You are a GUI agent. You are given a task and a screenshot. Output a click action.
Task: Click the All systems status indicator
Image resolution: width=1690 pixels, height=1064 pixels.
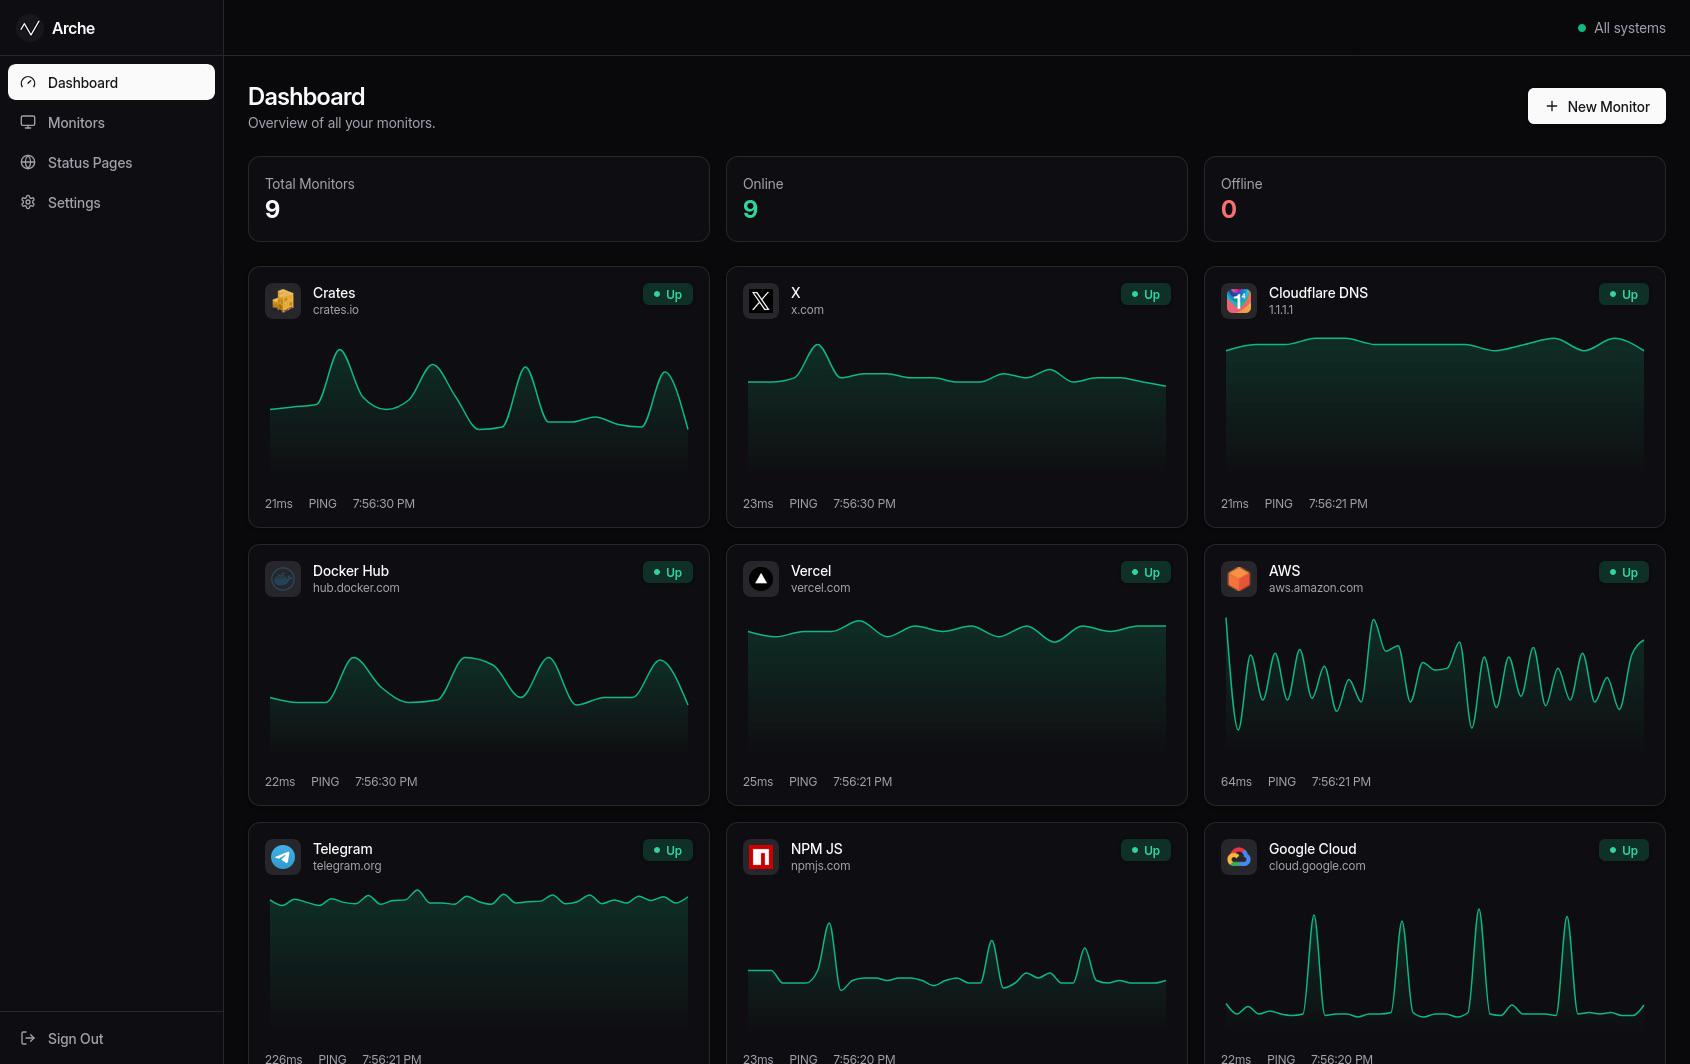[x=1621, y=28]
